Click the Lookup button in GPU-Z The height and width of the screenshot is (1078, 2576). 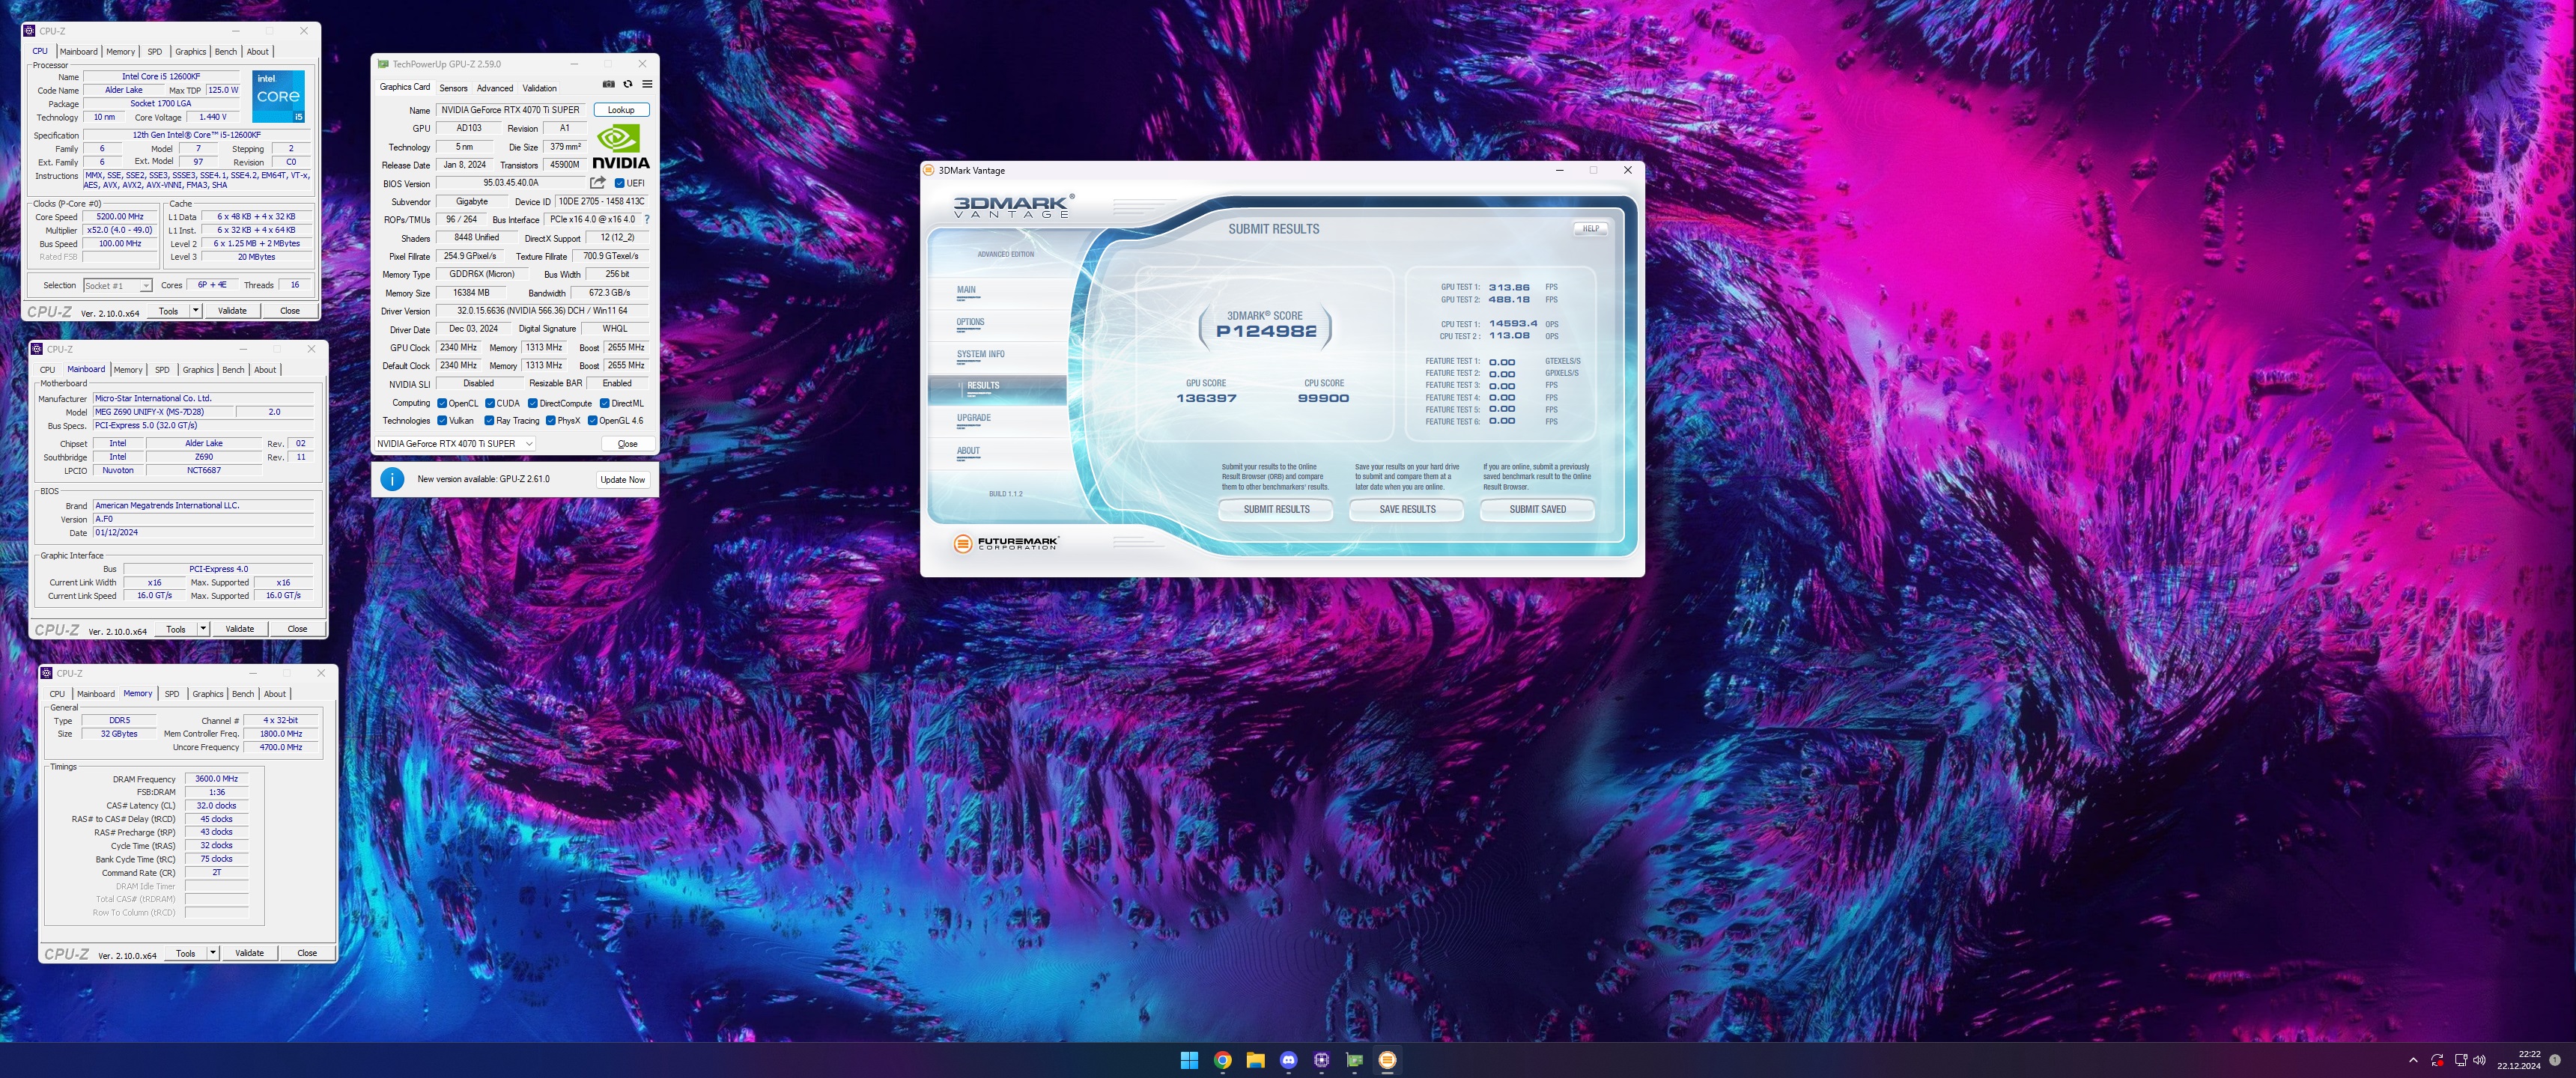coord(621,109)
